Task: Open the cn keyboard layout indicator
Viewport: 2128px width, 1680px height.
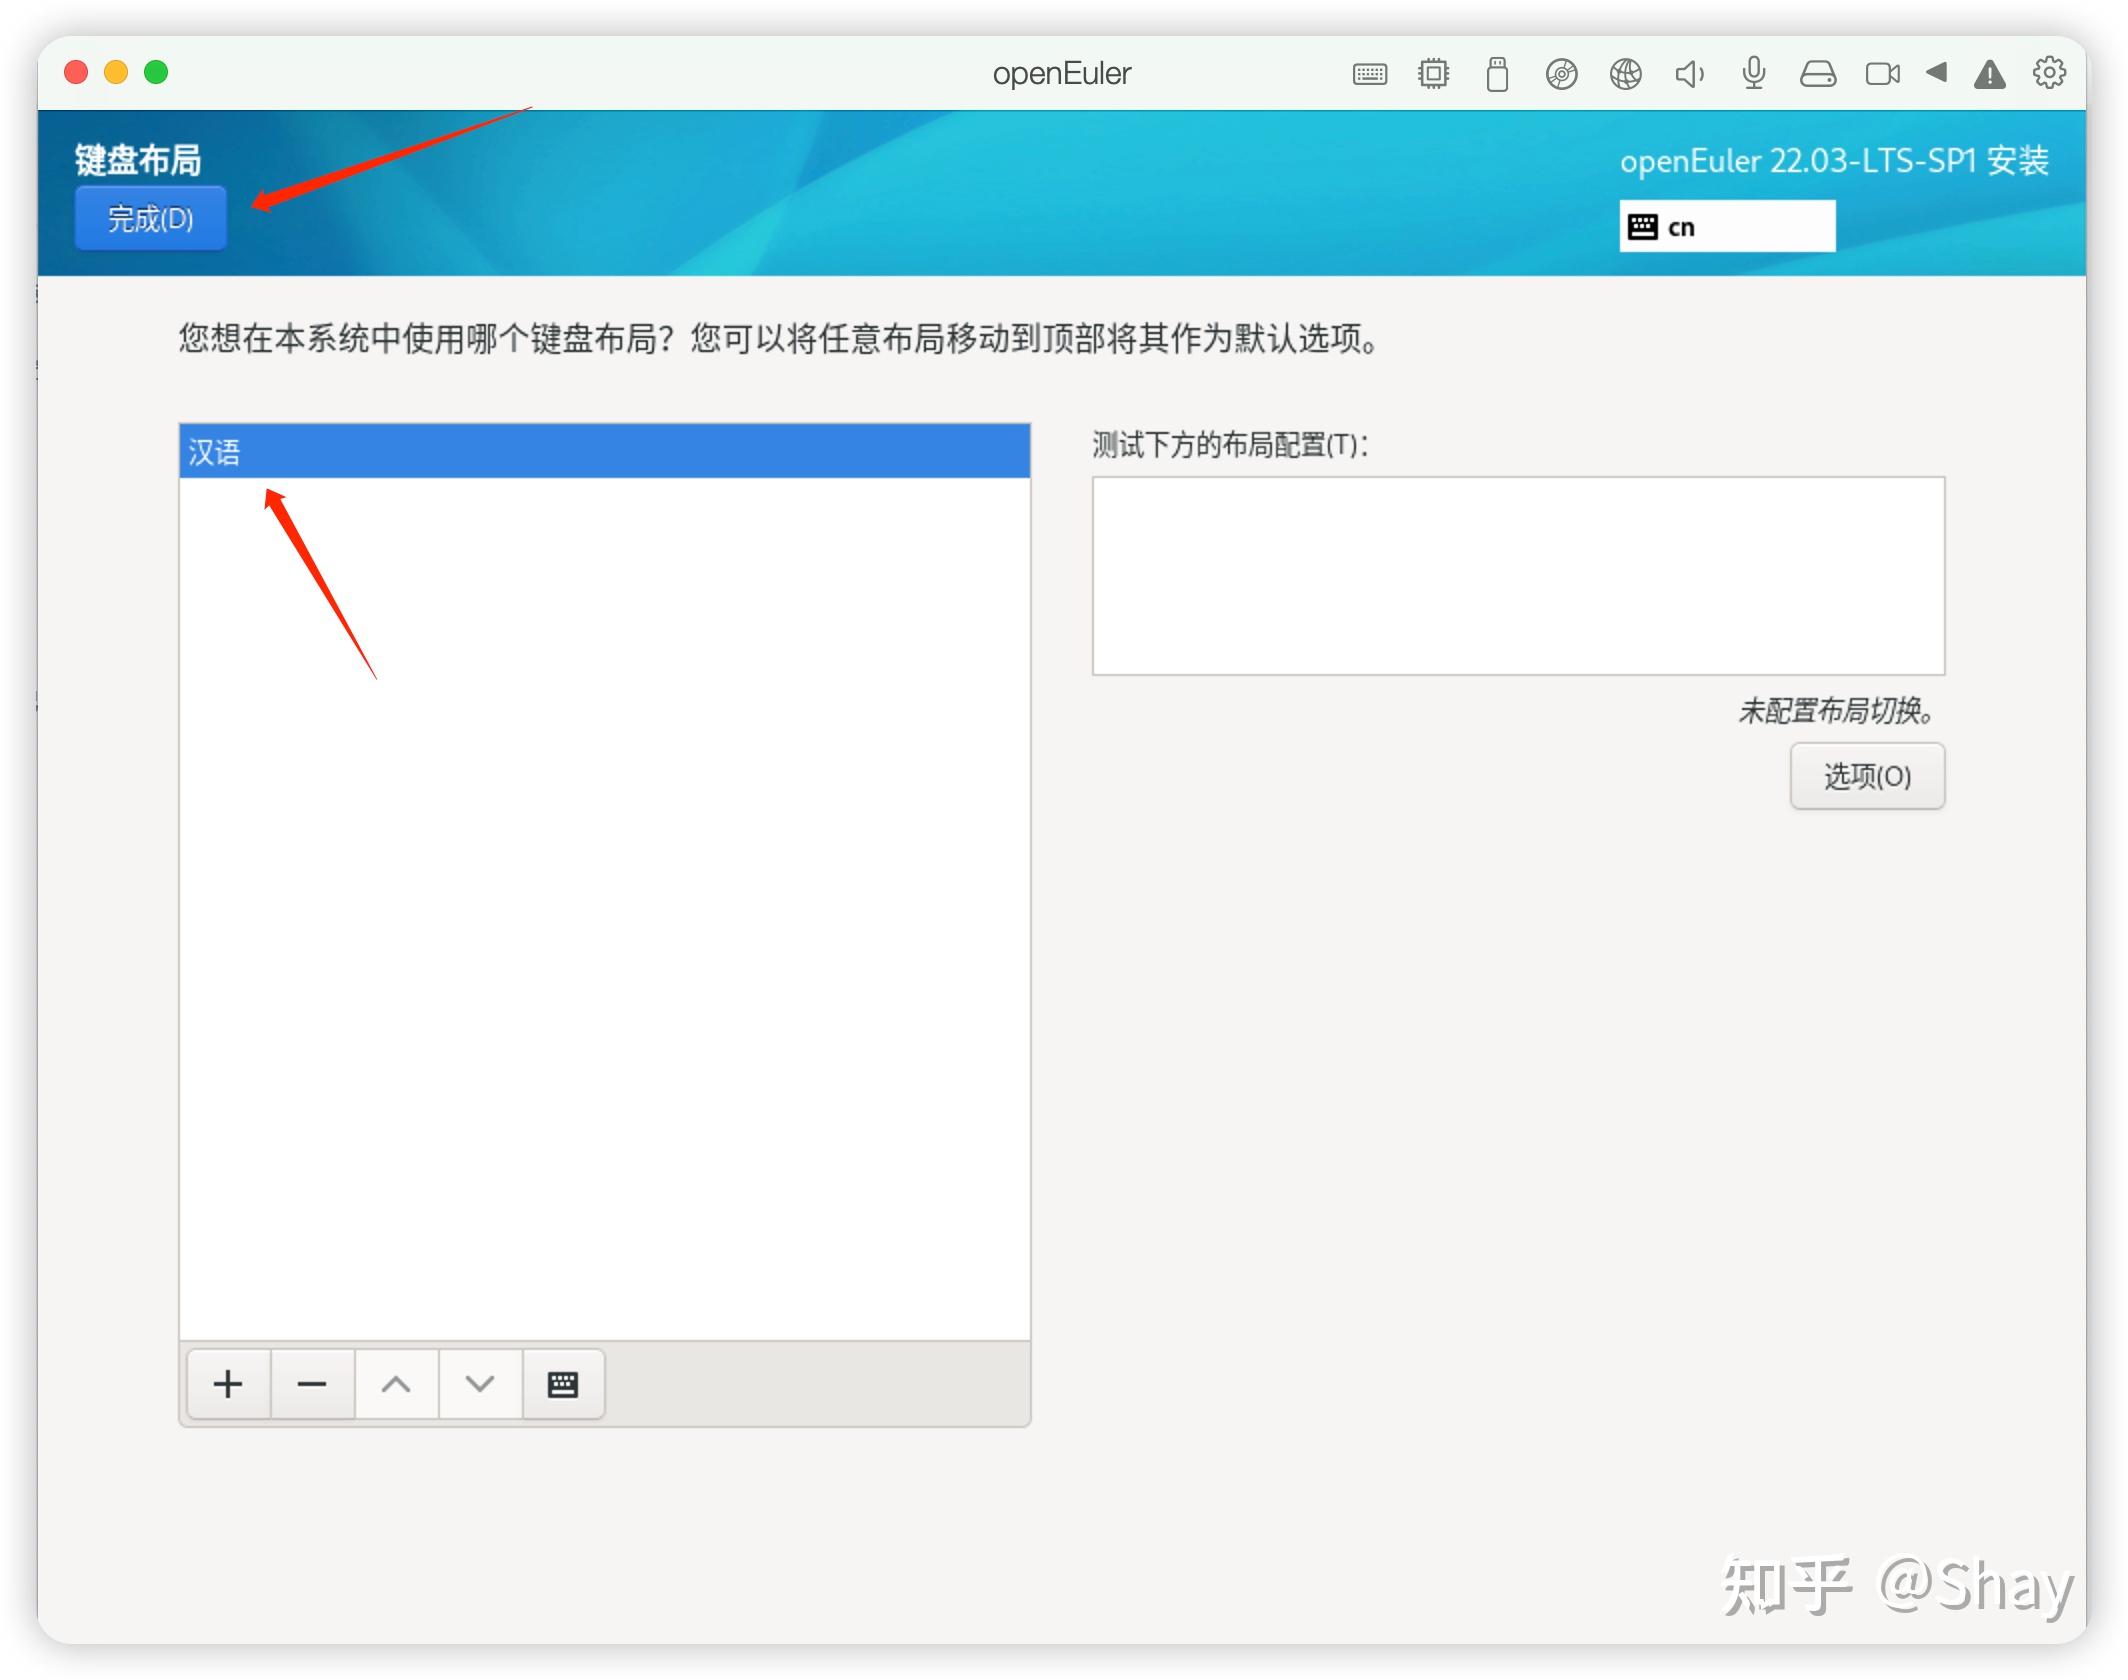Action: (1727, 226)
